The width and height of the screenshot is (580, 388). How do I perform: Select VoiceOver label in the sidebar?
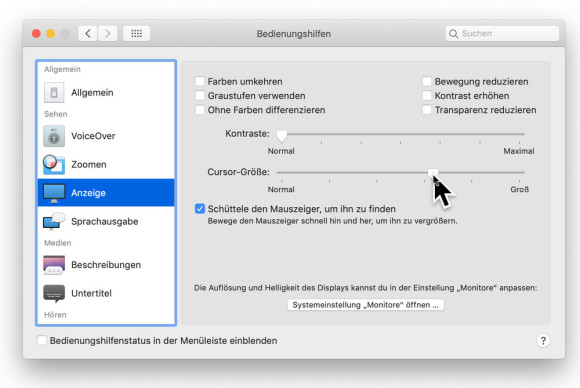pos(93,136)
